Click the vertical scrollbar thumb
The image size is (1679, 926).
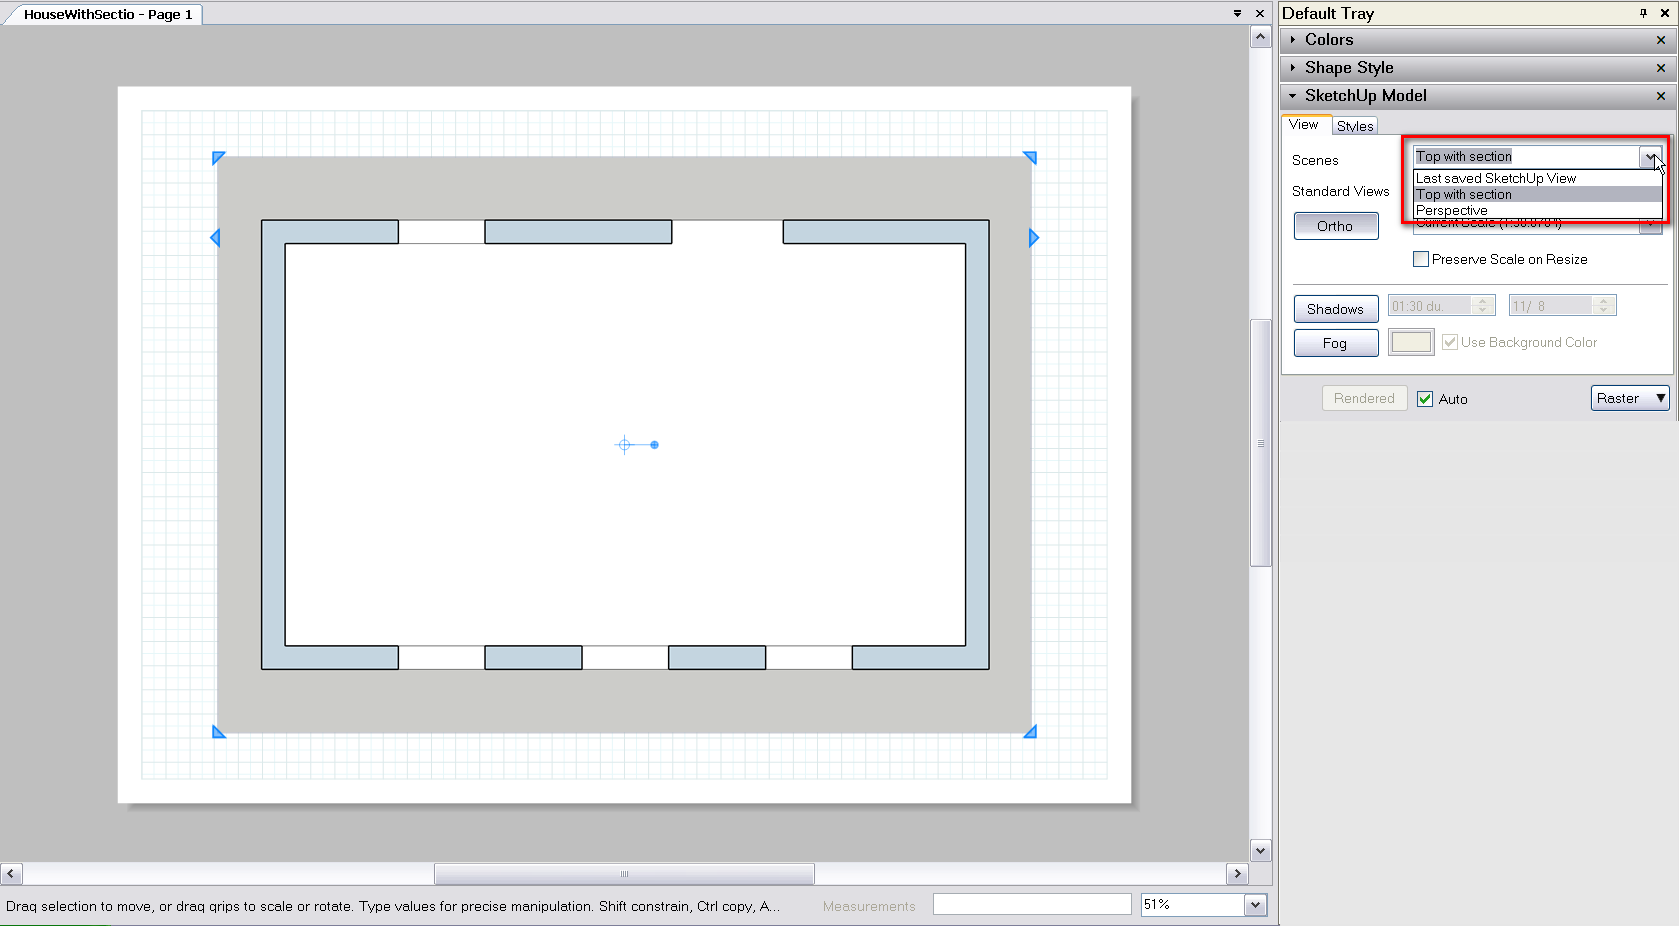click(x=1261, y=443)
